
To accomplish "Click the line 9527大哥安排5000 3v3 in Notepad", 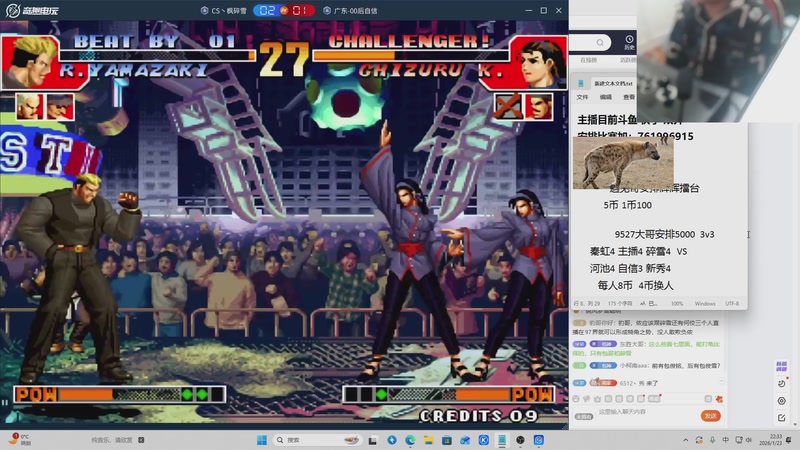I will (664, 234).
